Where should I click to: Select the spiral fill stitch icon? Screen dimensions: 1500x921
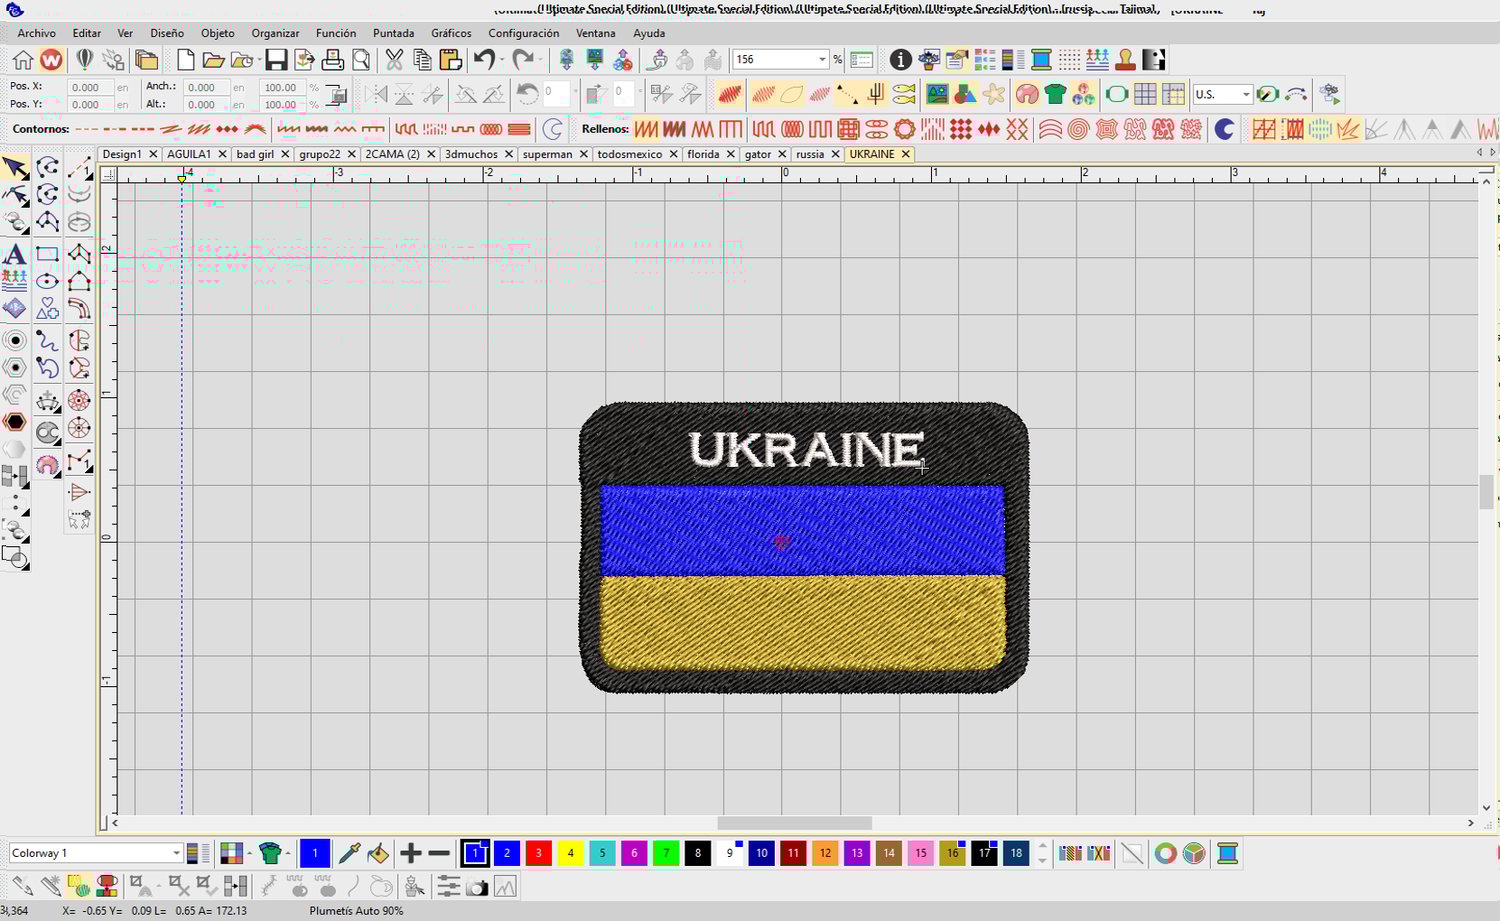click(1078, 129)
